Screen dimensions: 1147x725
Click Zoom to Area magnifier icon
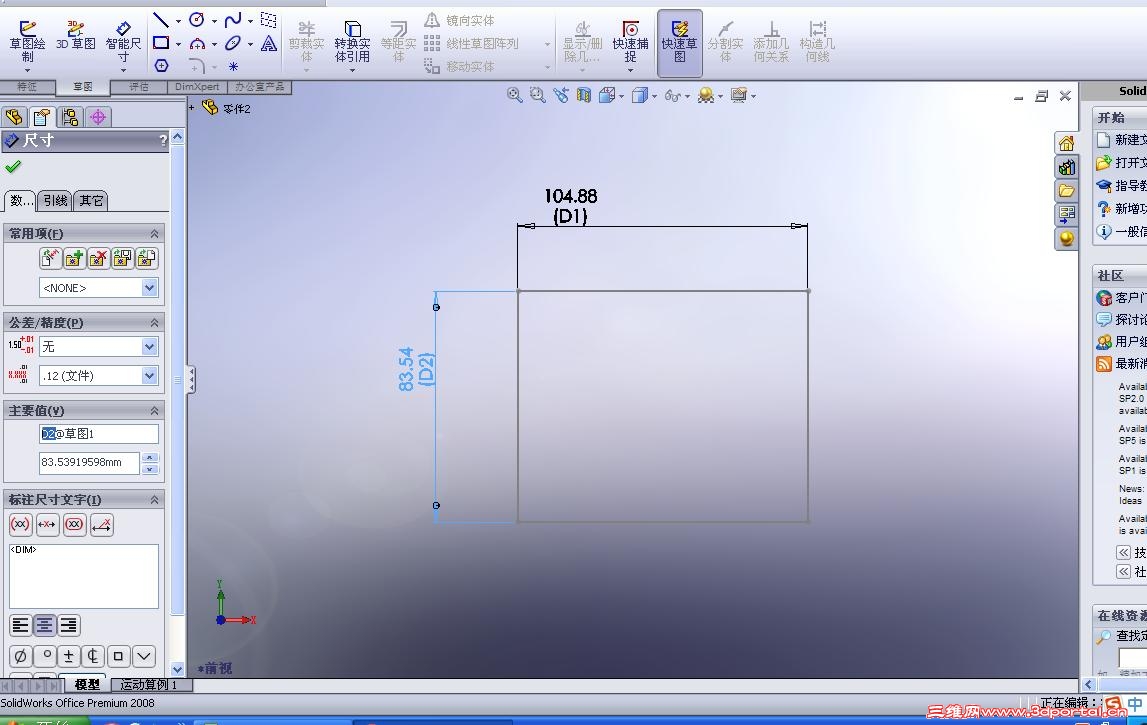pyautogui.click(x=538, y=94)
